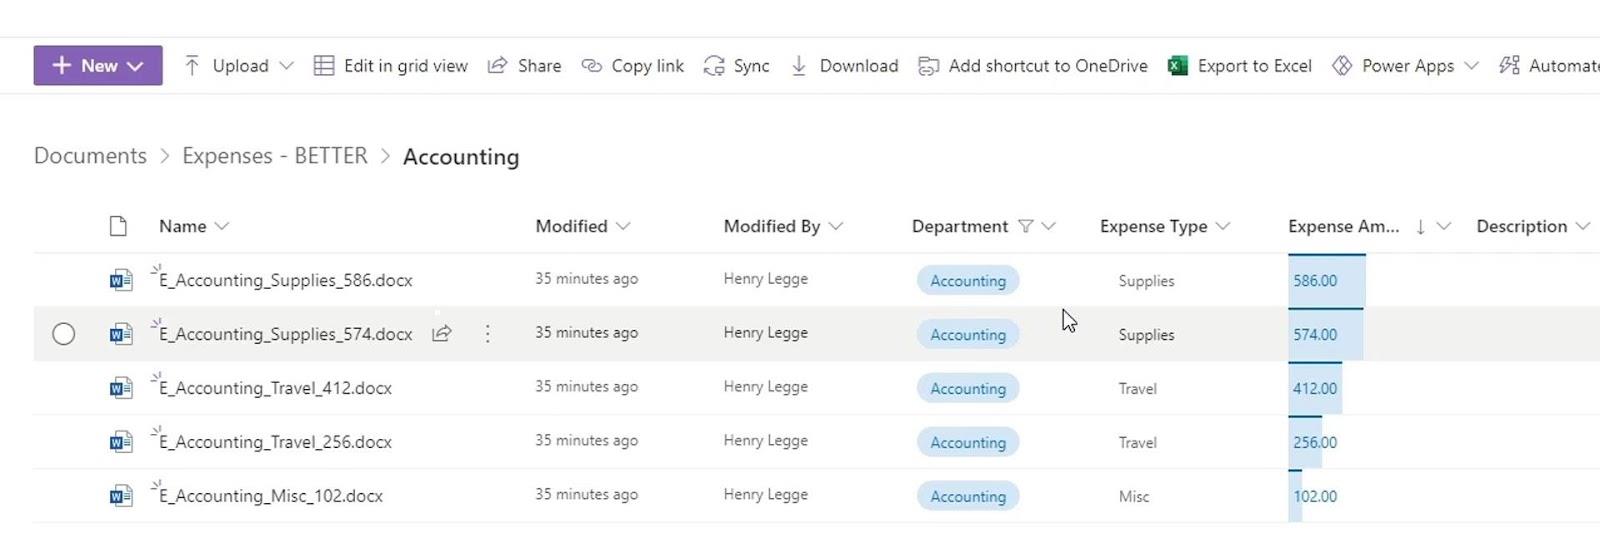
Task: Click Misc expense type cell
Action: tap(1134, 497)
